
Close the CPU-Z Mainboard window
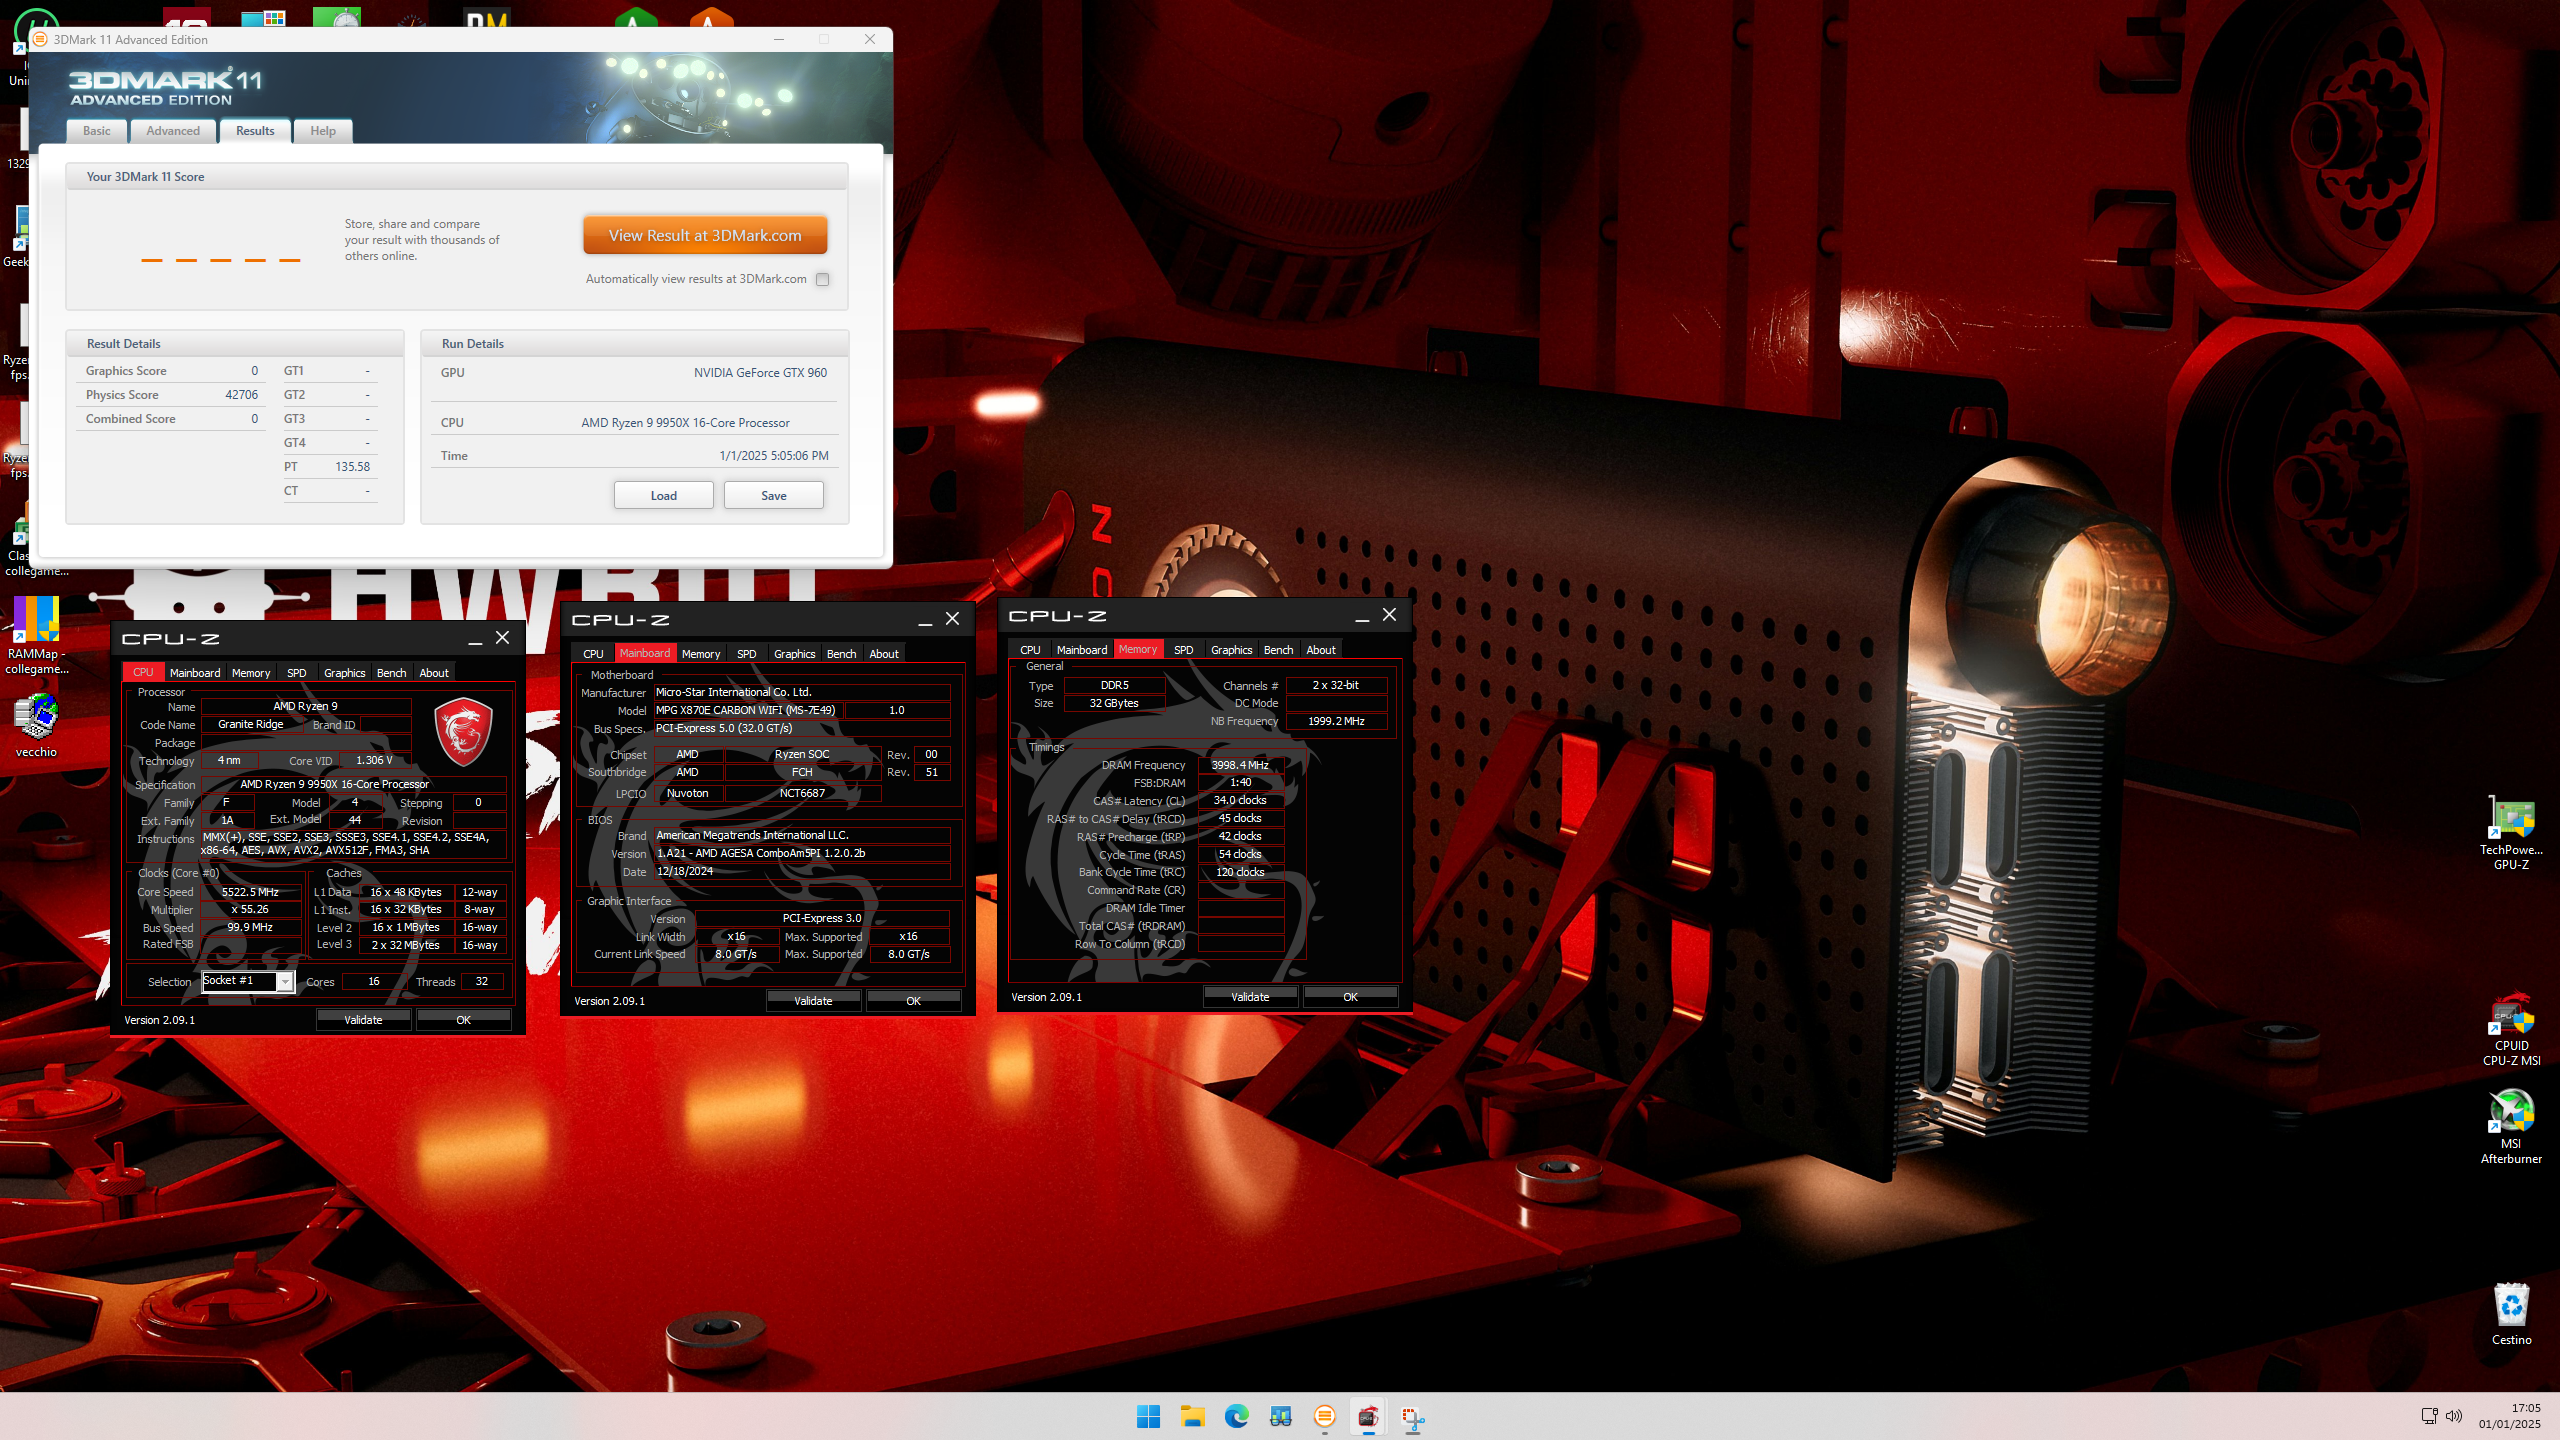[x=952, y=619]
